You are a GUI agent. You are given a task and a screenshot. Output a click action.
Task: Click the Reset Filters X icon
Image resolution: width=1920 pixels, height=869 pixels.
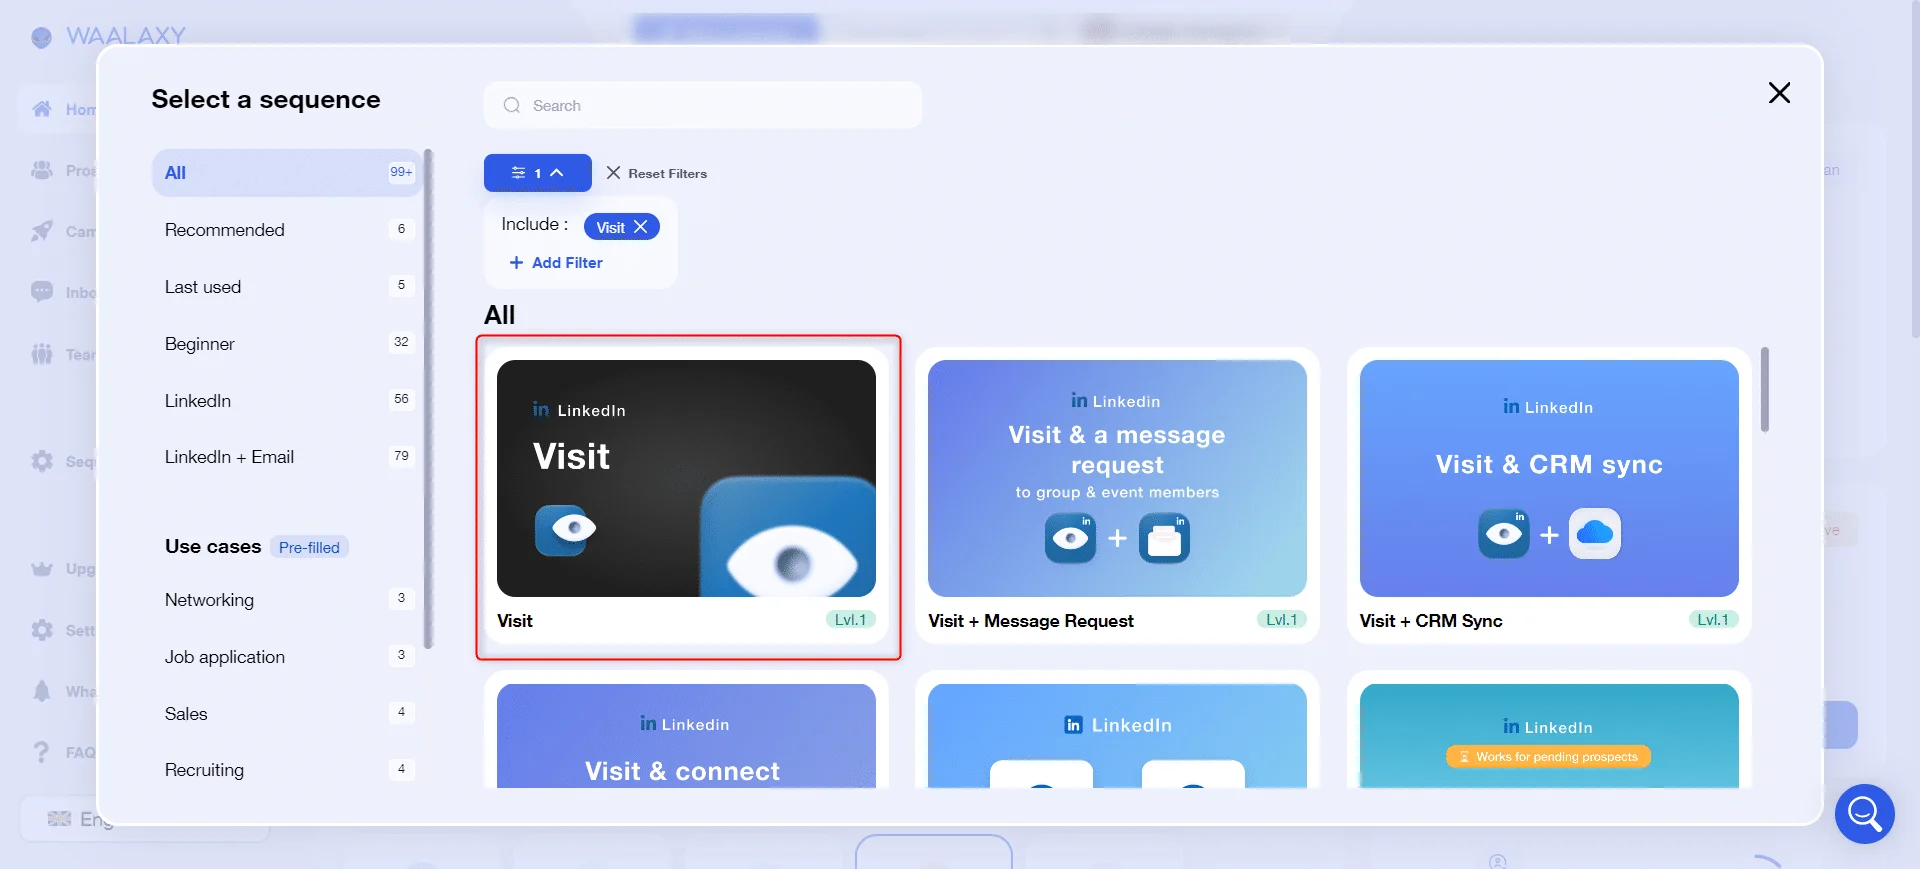pyautogui.click(x=613, y=173)
